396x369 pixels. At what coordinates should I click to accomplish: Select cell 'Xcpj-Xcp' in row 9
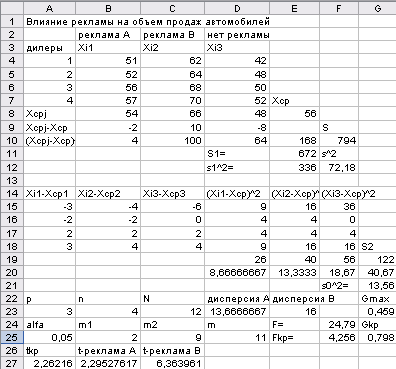click(50, 127)
